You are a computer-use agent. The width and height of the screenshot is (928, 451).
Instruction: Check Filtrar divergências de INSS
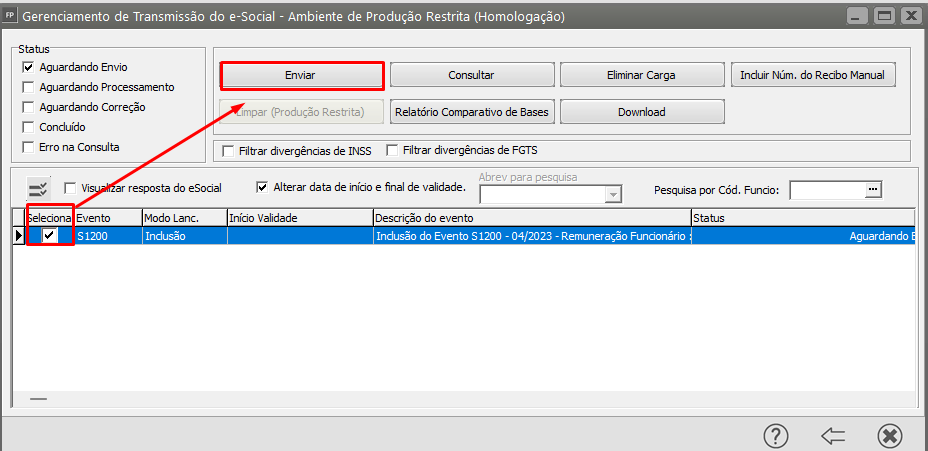click(x=229, y=152)
